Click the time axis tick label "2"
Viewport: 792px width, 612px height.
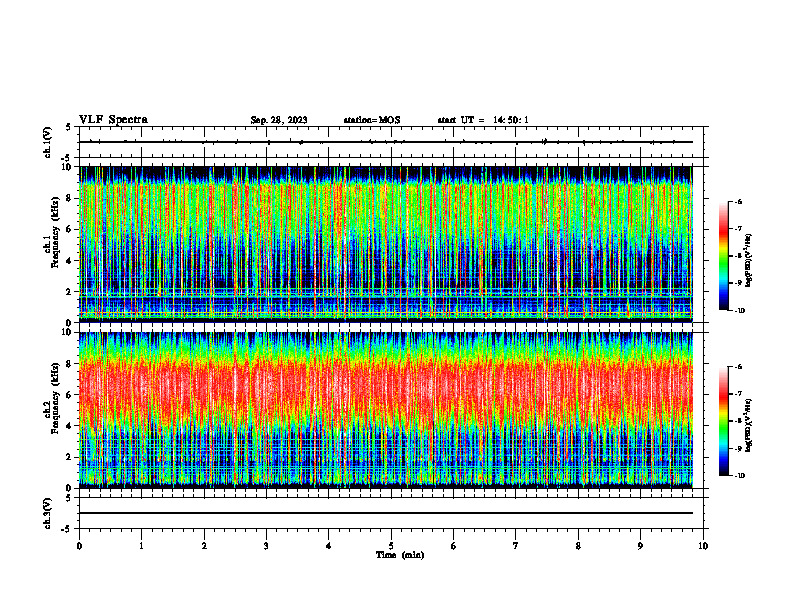tap(204, 546)
